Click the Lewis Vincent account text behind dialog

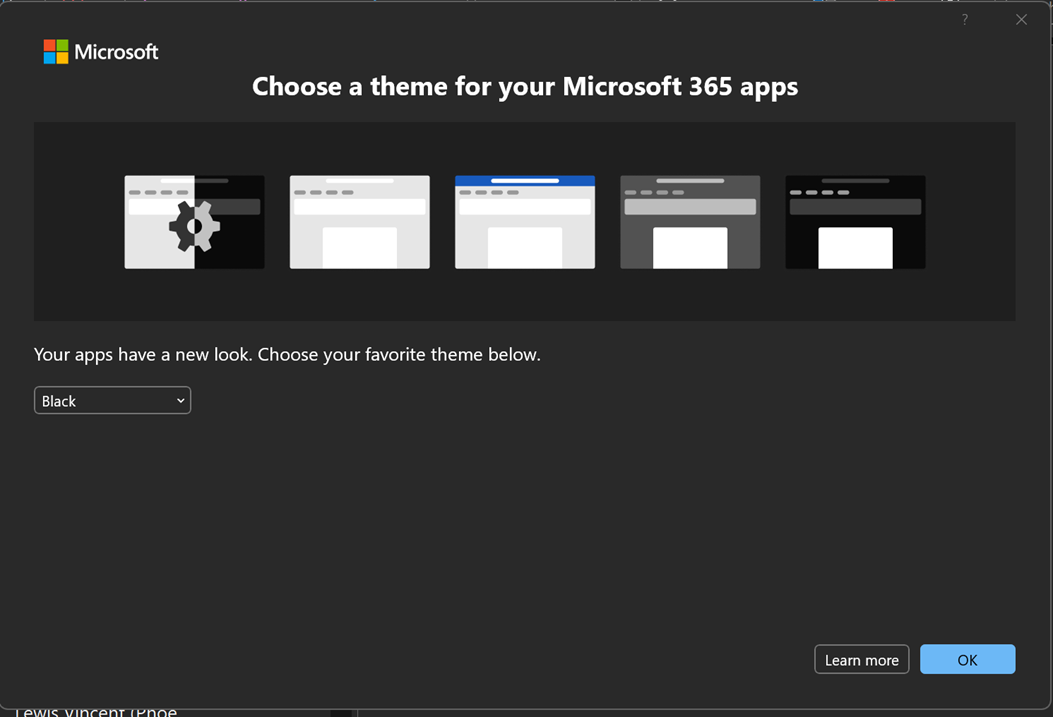(x=96, y=710)
